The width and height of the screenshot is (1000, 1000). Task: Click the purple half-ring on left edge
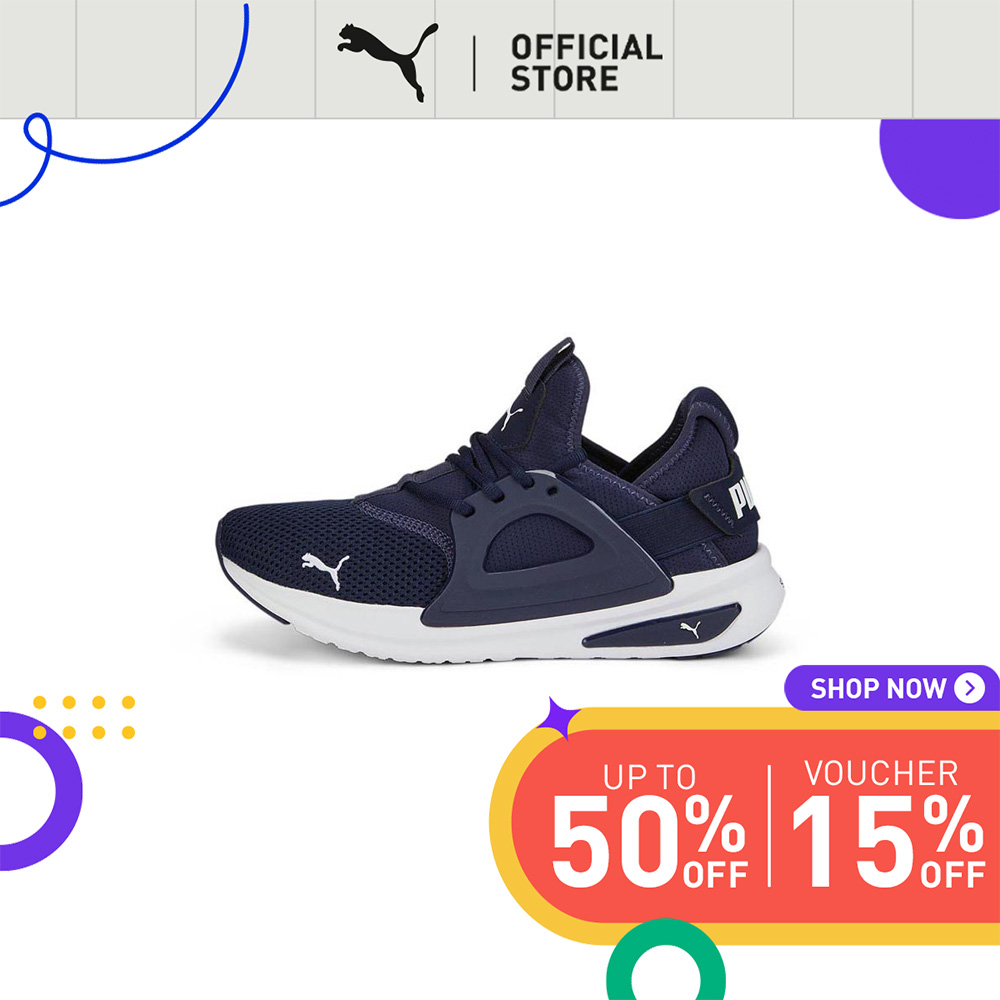pos(40,791)
